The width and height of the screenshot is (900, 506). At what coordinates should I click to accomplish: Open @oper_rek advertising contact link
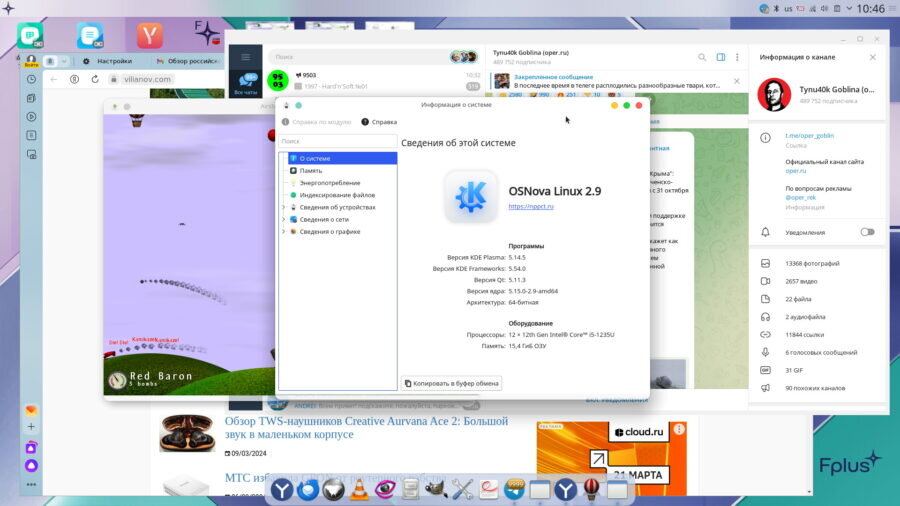tap(800, 197)
